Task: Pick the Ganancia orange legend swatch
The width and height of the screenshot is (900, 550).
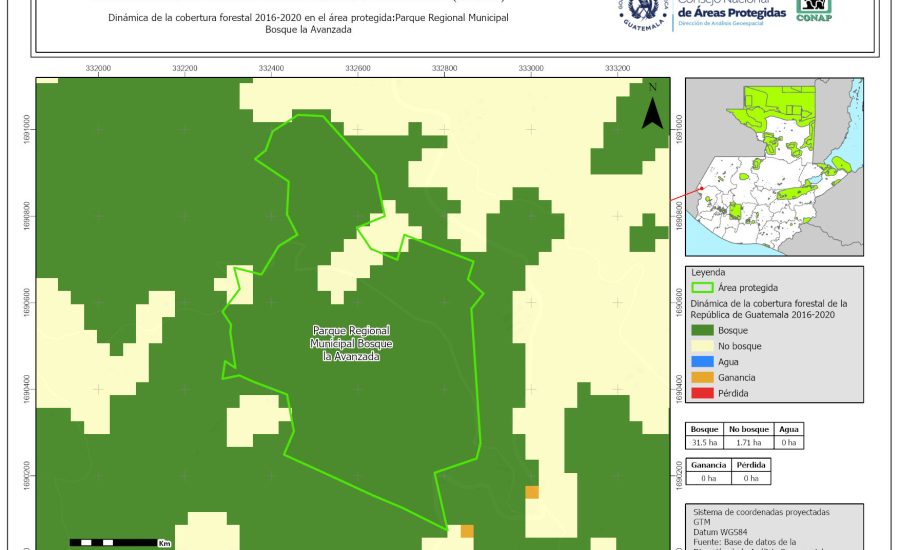Action: pyautogui.click(x=701, y=377)
